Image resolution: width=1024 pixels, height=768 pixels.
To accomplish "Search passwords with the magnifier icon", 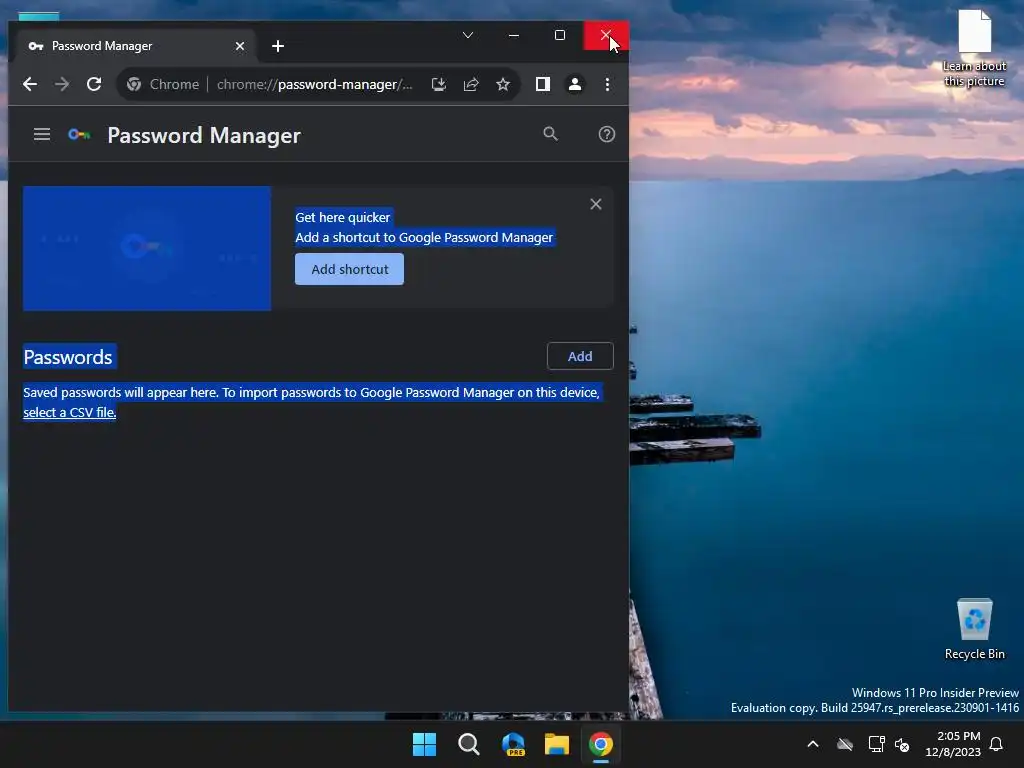I will pos(551,135).
